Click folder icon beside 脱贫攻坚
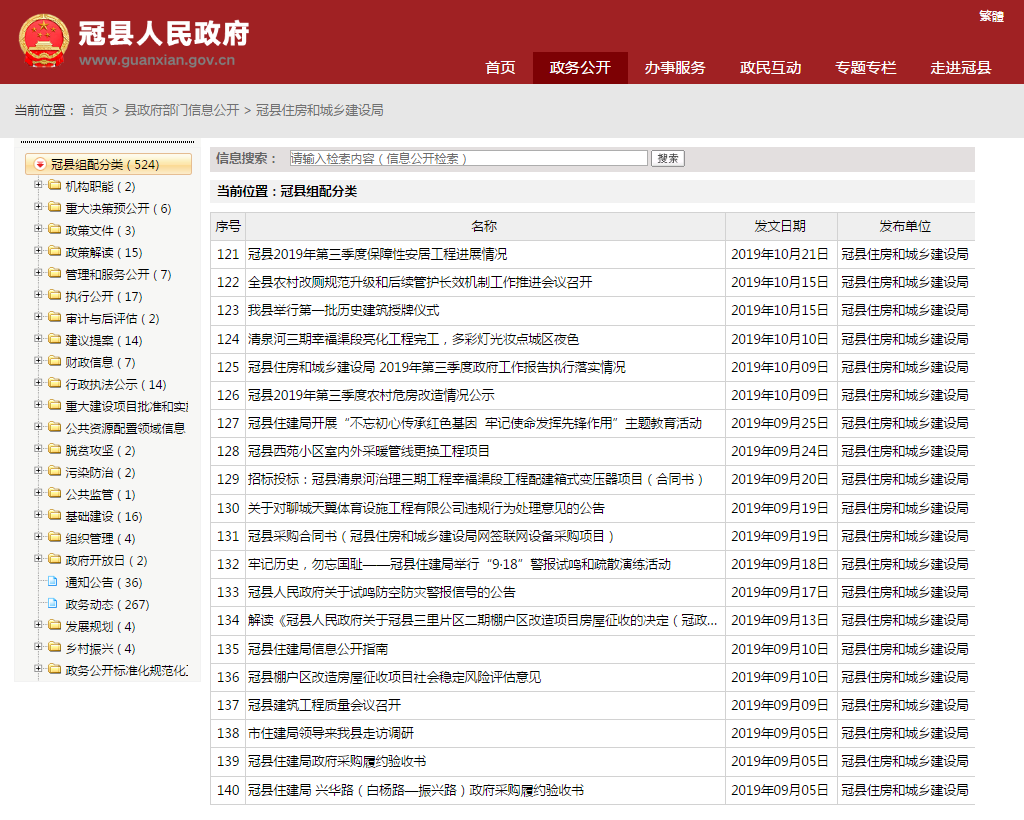1024x820 pixels. point(55,449)
